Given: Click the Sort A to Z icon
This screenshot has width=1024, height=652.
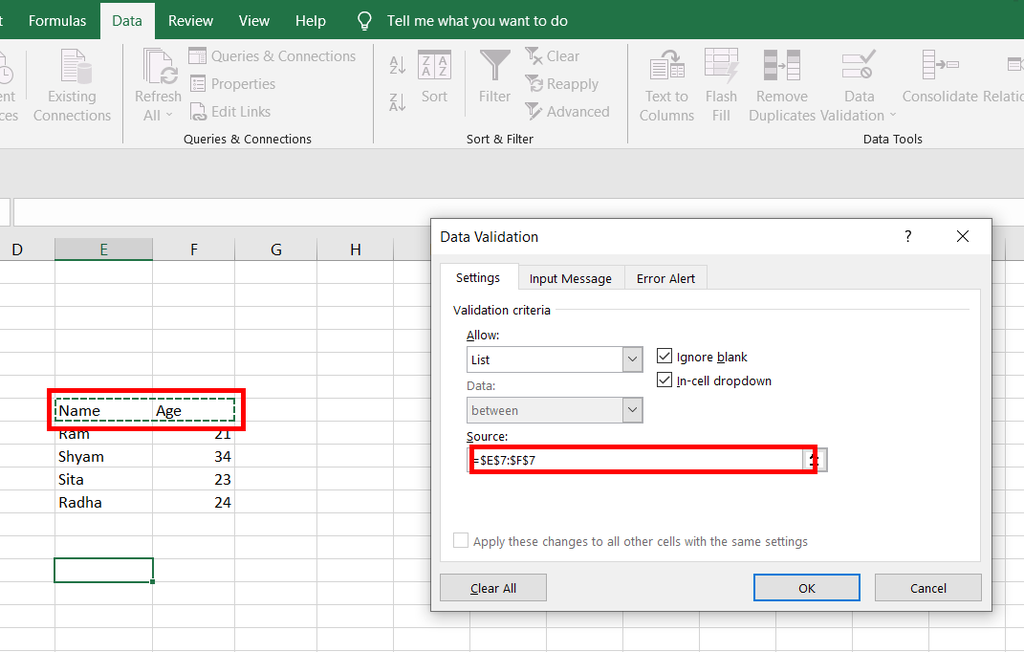Looking at the screenshot, I should 397,65.
